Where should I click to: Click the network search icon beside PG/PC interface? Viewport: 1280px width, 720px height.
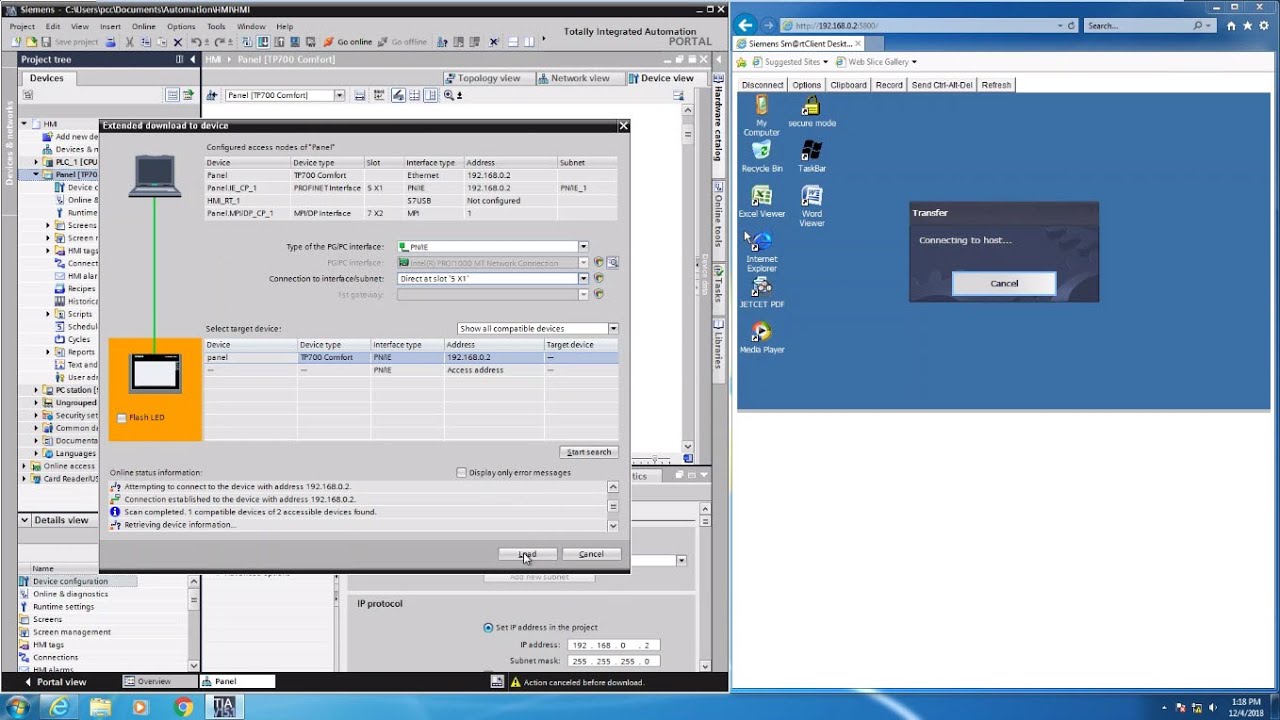tap(612, 263)
